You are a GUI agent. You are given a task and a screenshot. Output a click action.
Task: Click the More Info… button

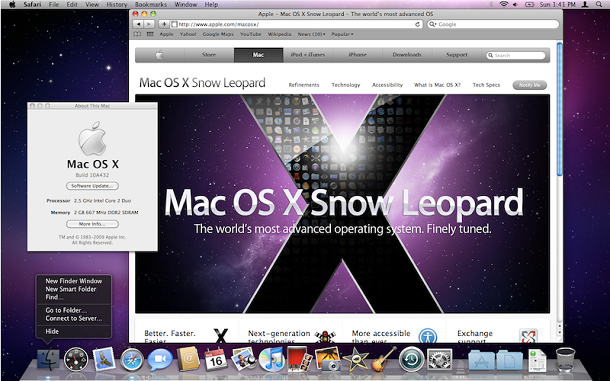point(92,224)
